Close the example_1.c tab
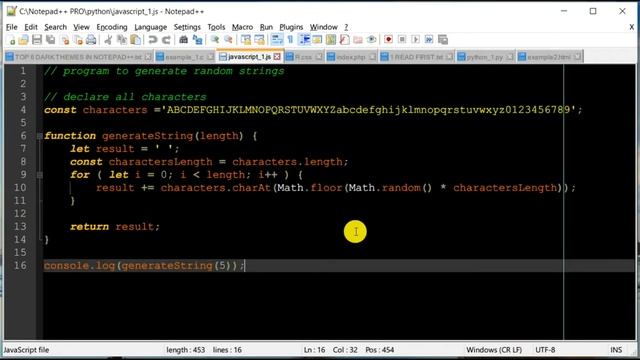The image size is (640, 360). coord(210,57)
